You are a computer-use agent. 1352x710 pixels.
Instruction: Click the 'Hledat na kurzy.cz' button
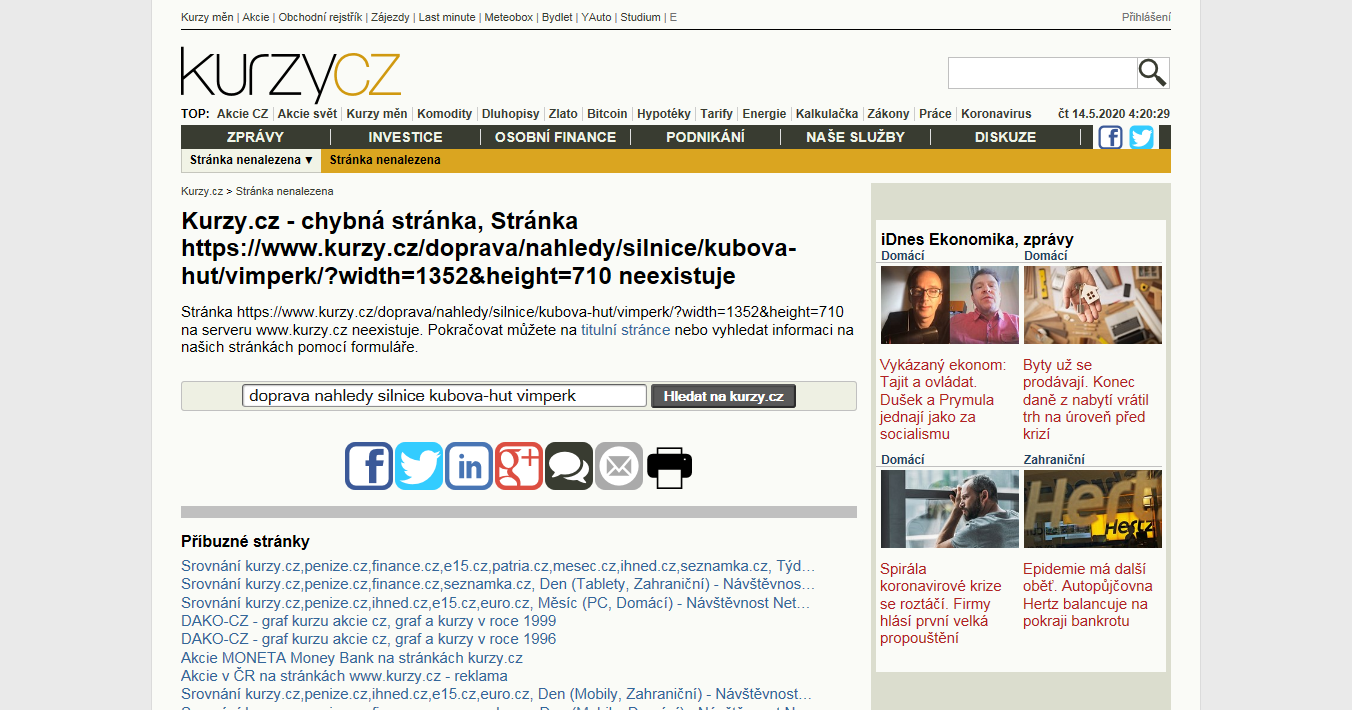coord(724,396)
